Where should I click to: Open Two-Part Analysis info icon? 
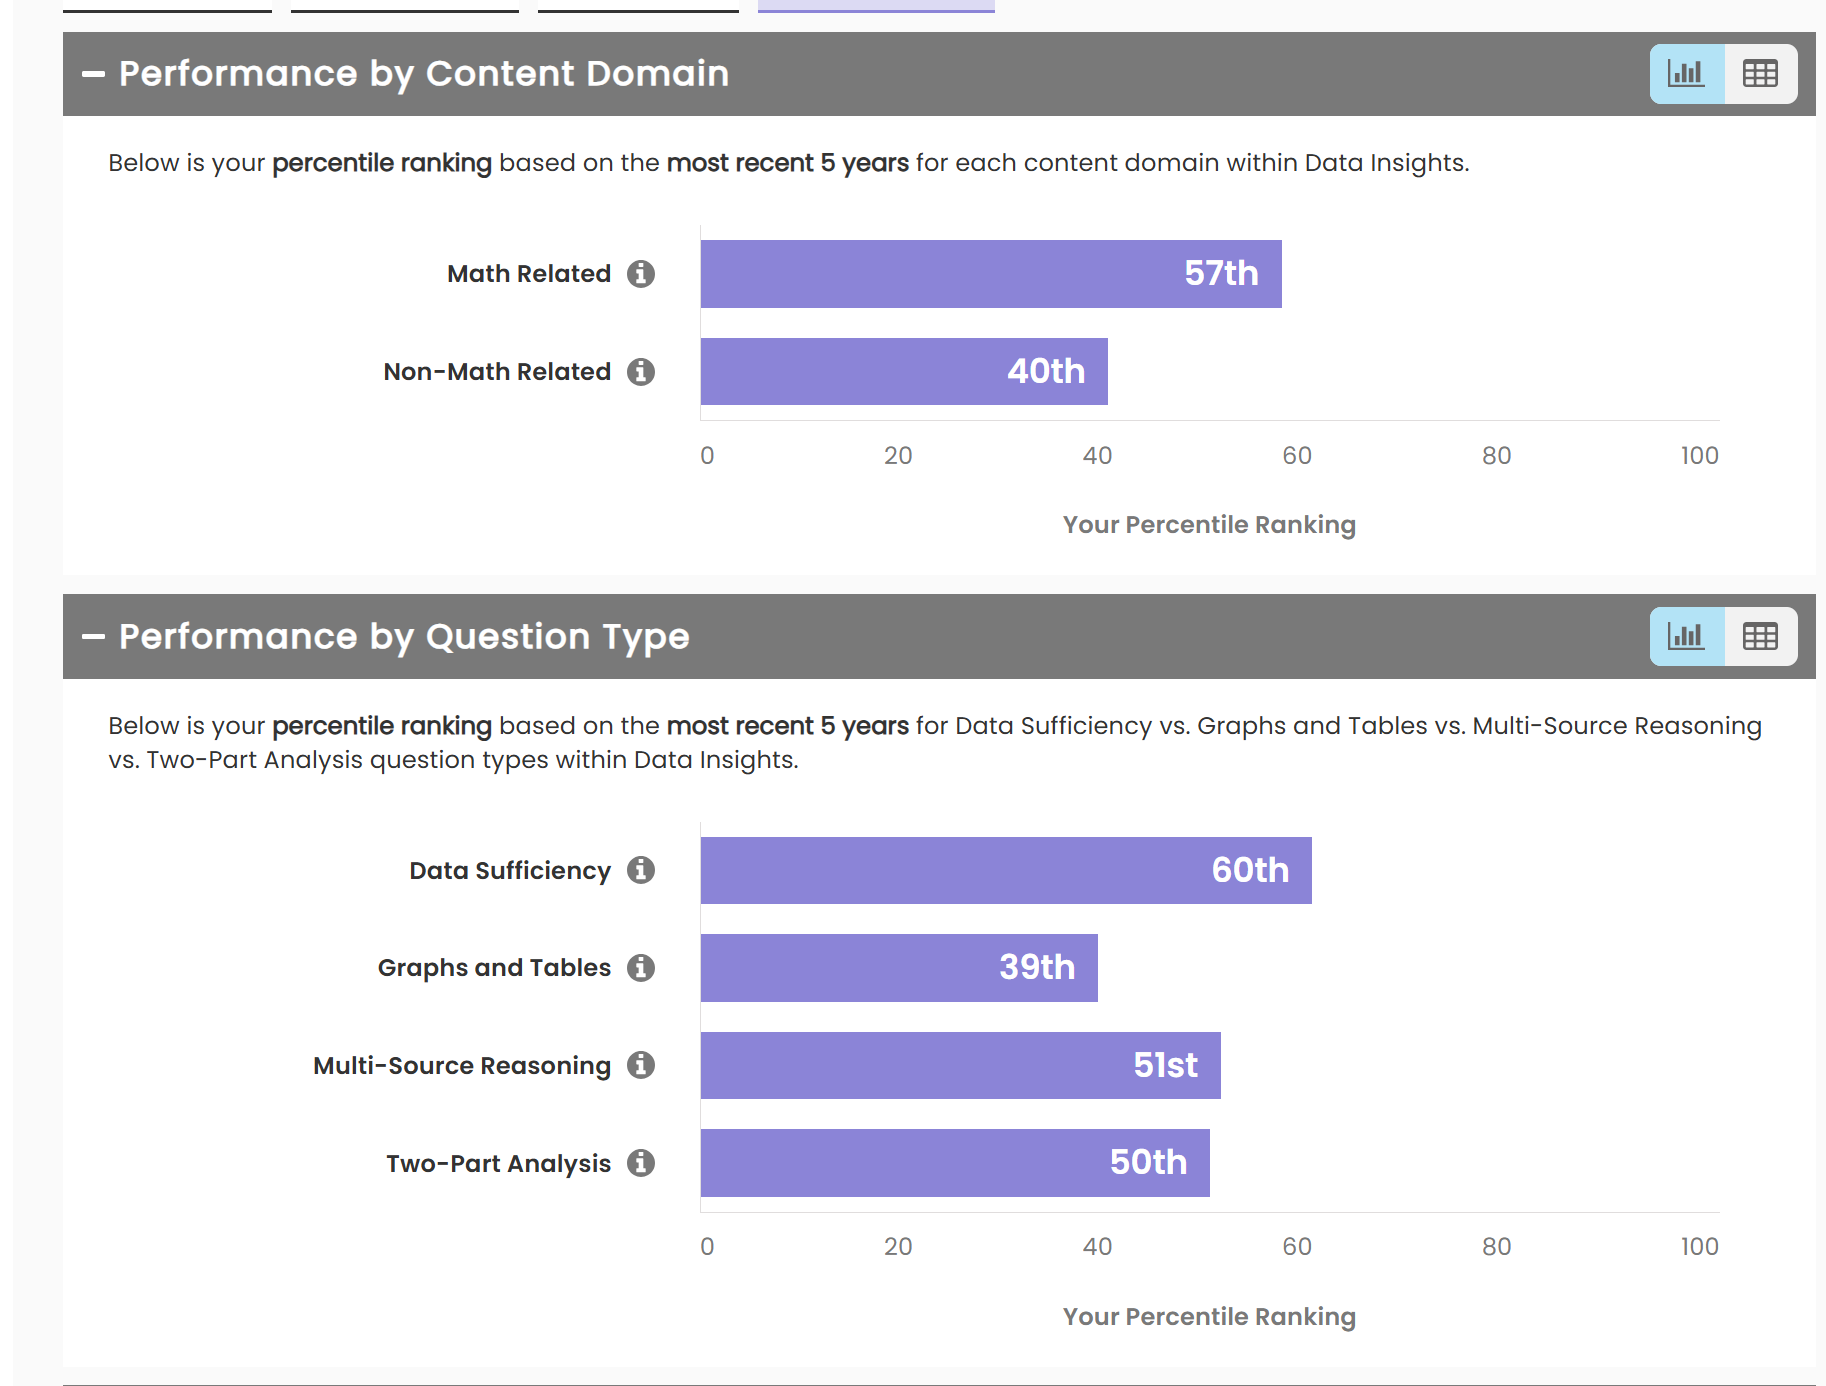(641, 1163)
